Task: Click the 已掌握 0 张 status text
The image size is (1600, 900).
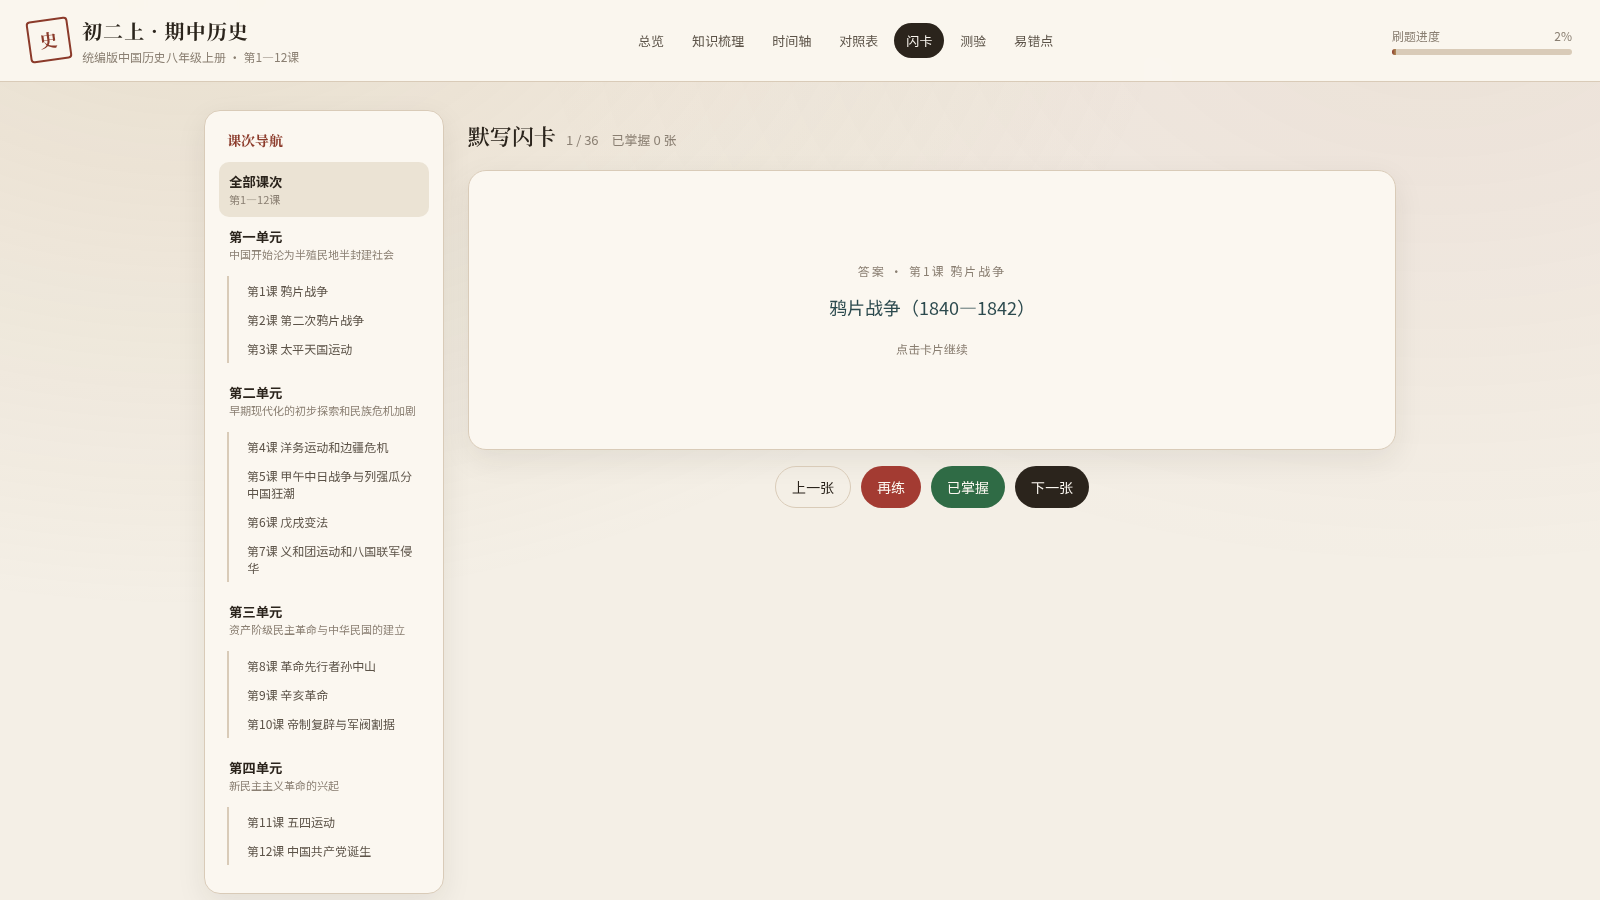Action: 644,141
